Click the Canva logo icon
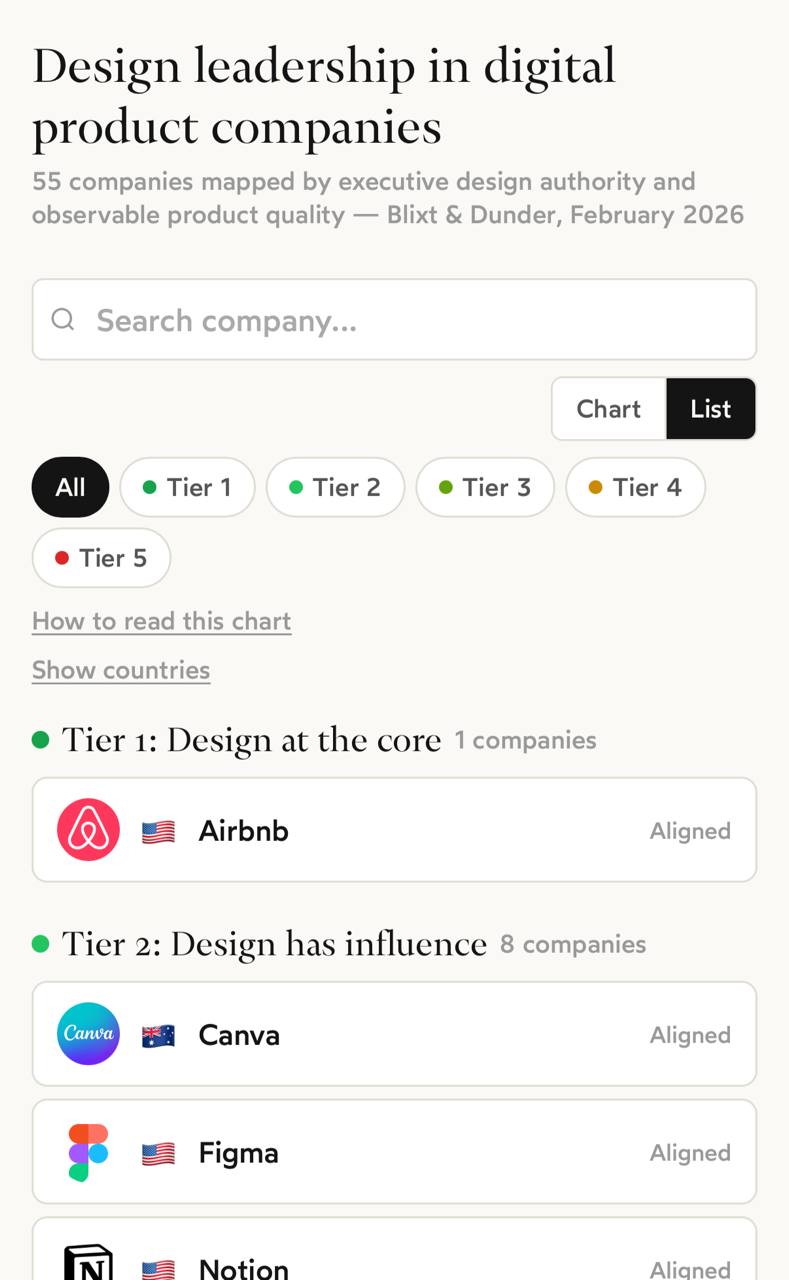 [x=88, y=1034]
